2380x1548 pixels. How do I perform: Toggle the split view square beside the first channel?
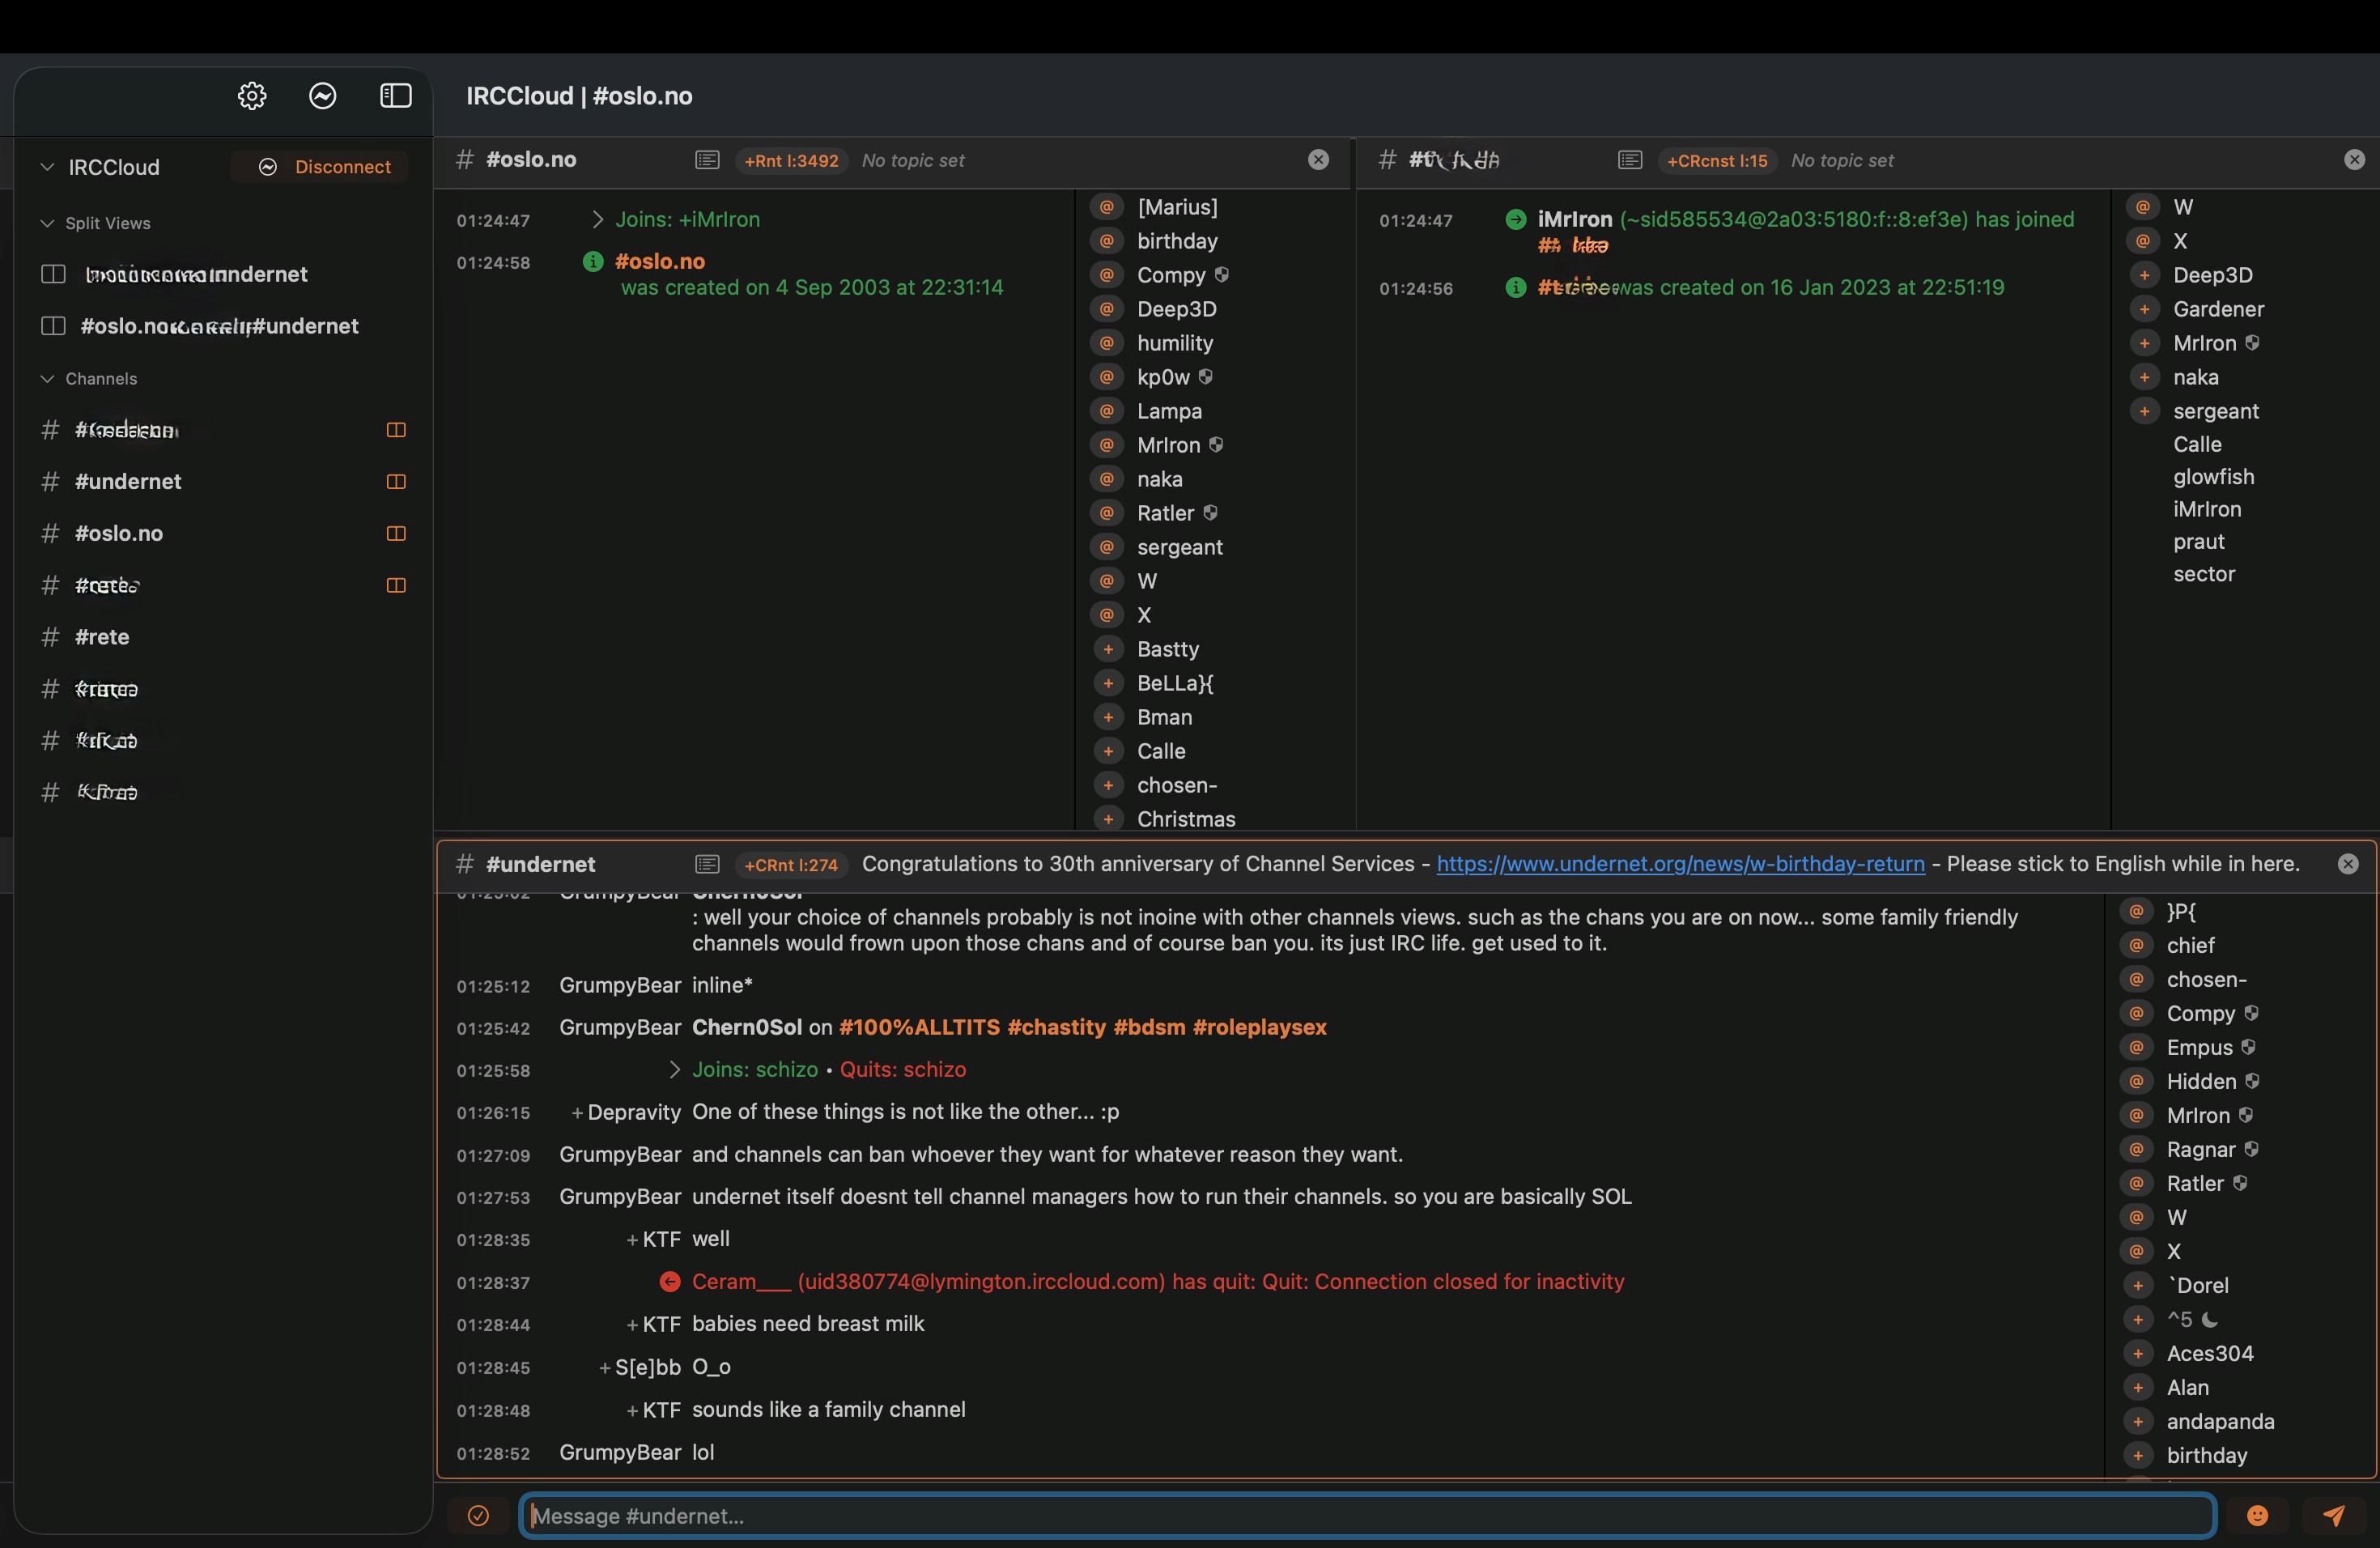pyautogui.click(x=396, y=430)
